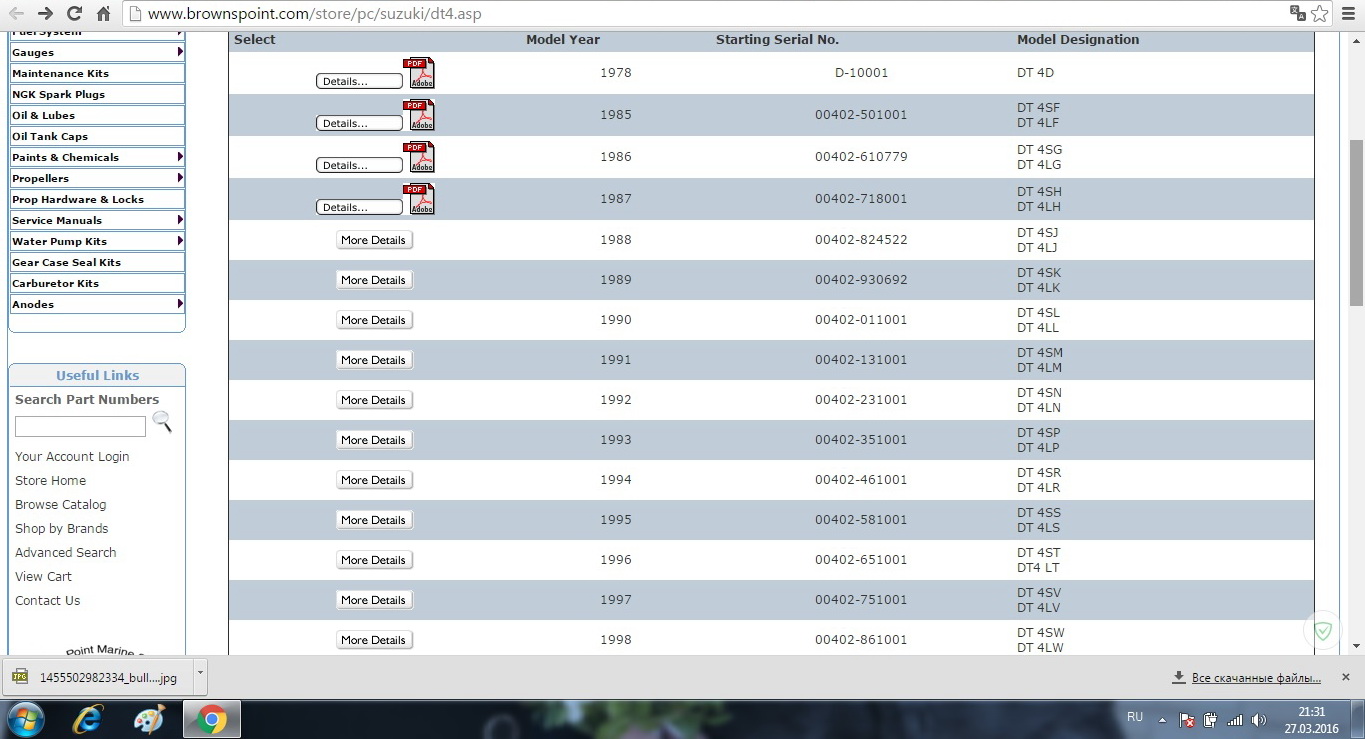Open the Windows Start menu
The height and width of the screenshot is (739, 1365).
coord(24,719)
